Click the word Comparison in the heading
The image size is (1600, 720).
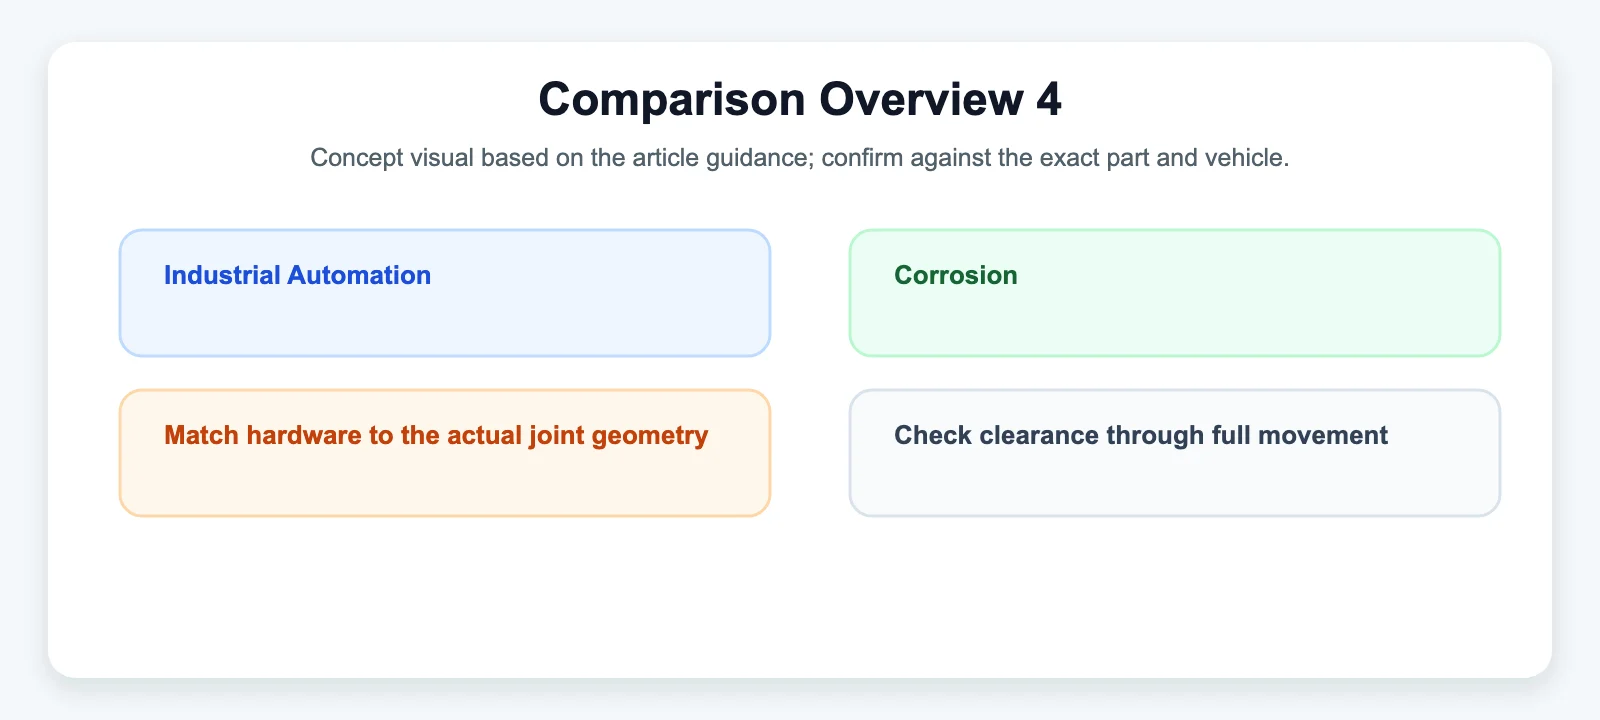pyautogui.click(x=672, y=99)
